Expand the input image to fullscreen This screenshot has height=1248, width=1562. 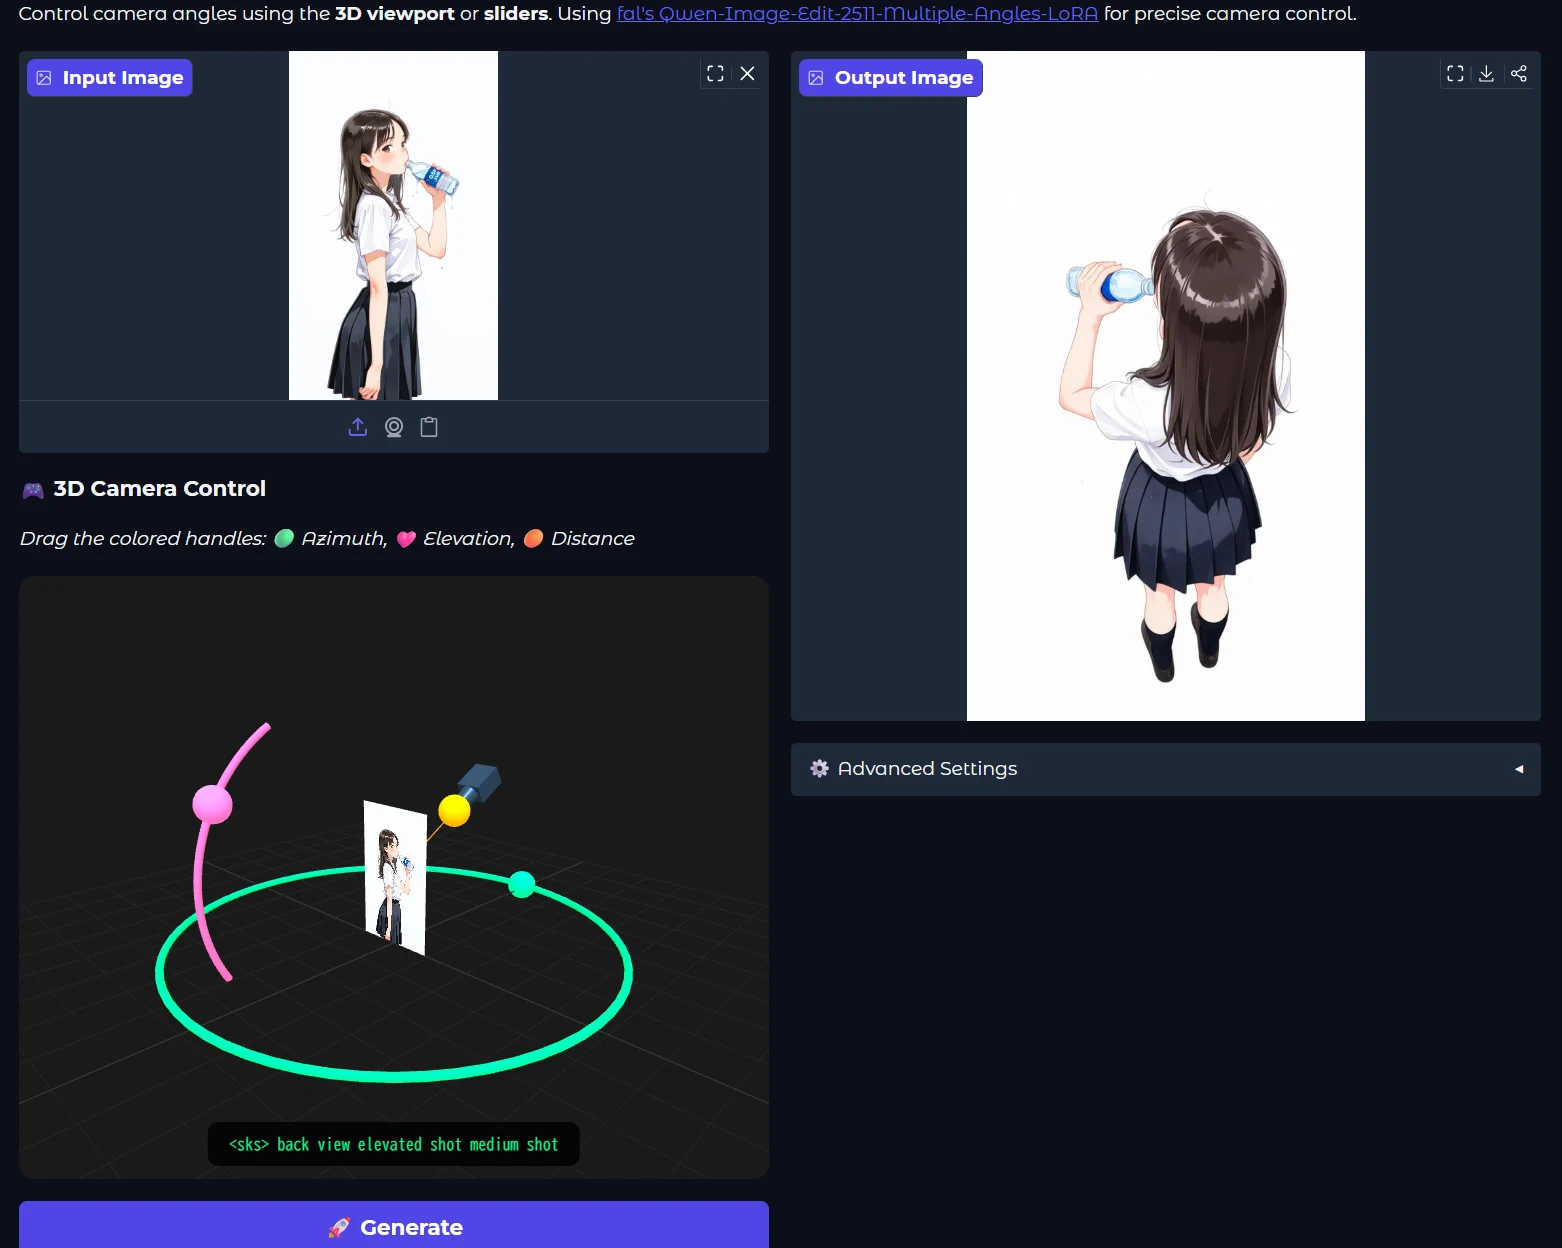[715, 74]
